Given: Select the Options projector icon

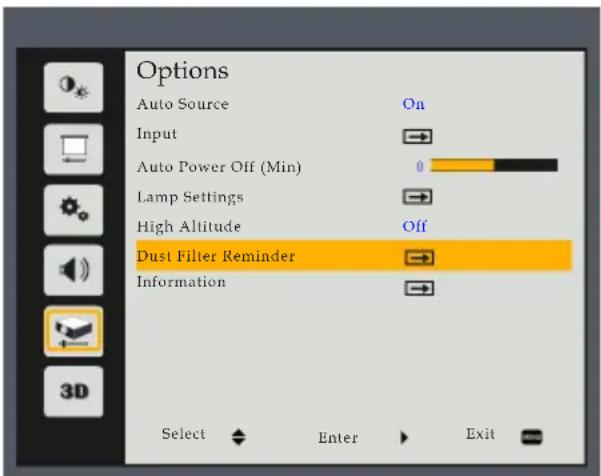Looking at the screenshot, I should pyautogui.click(x=73, y=332).
